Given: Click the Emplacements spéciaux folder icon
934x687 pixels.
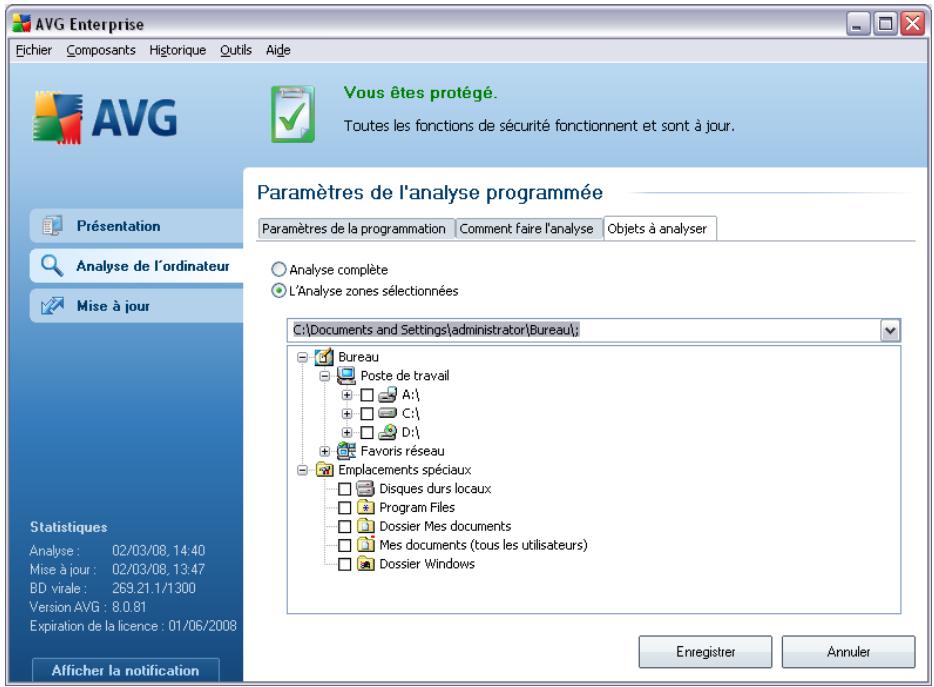Looking at the screenshot, I should tap(325, 470).
